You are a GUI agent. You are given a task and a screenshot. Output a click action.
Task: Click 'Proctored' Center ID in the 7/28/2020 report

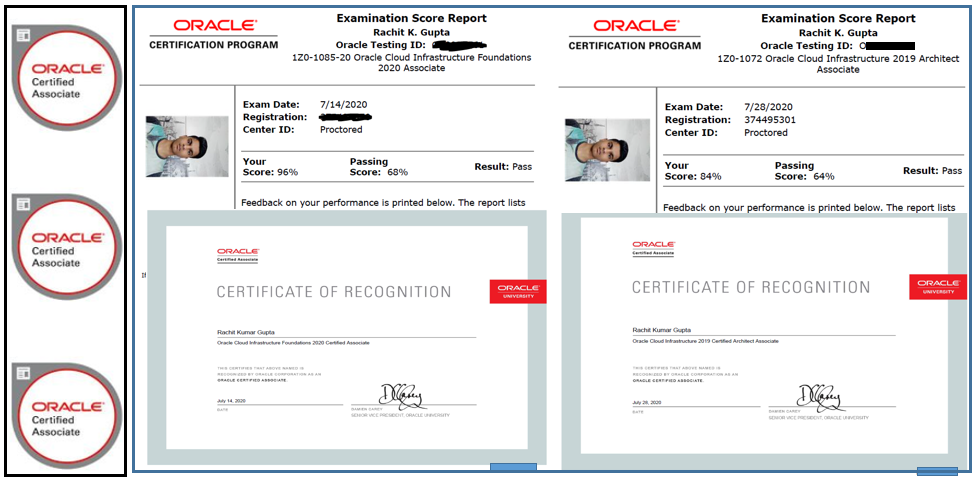pos(766,133)
